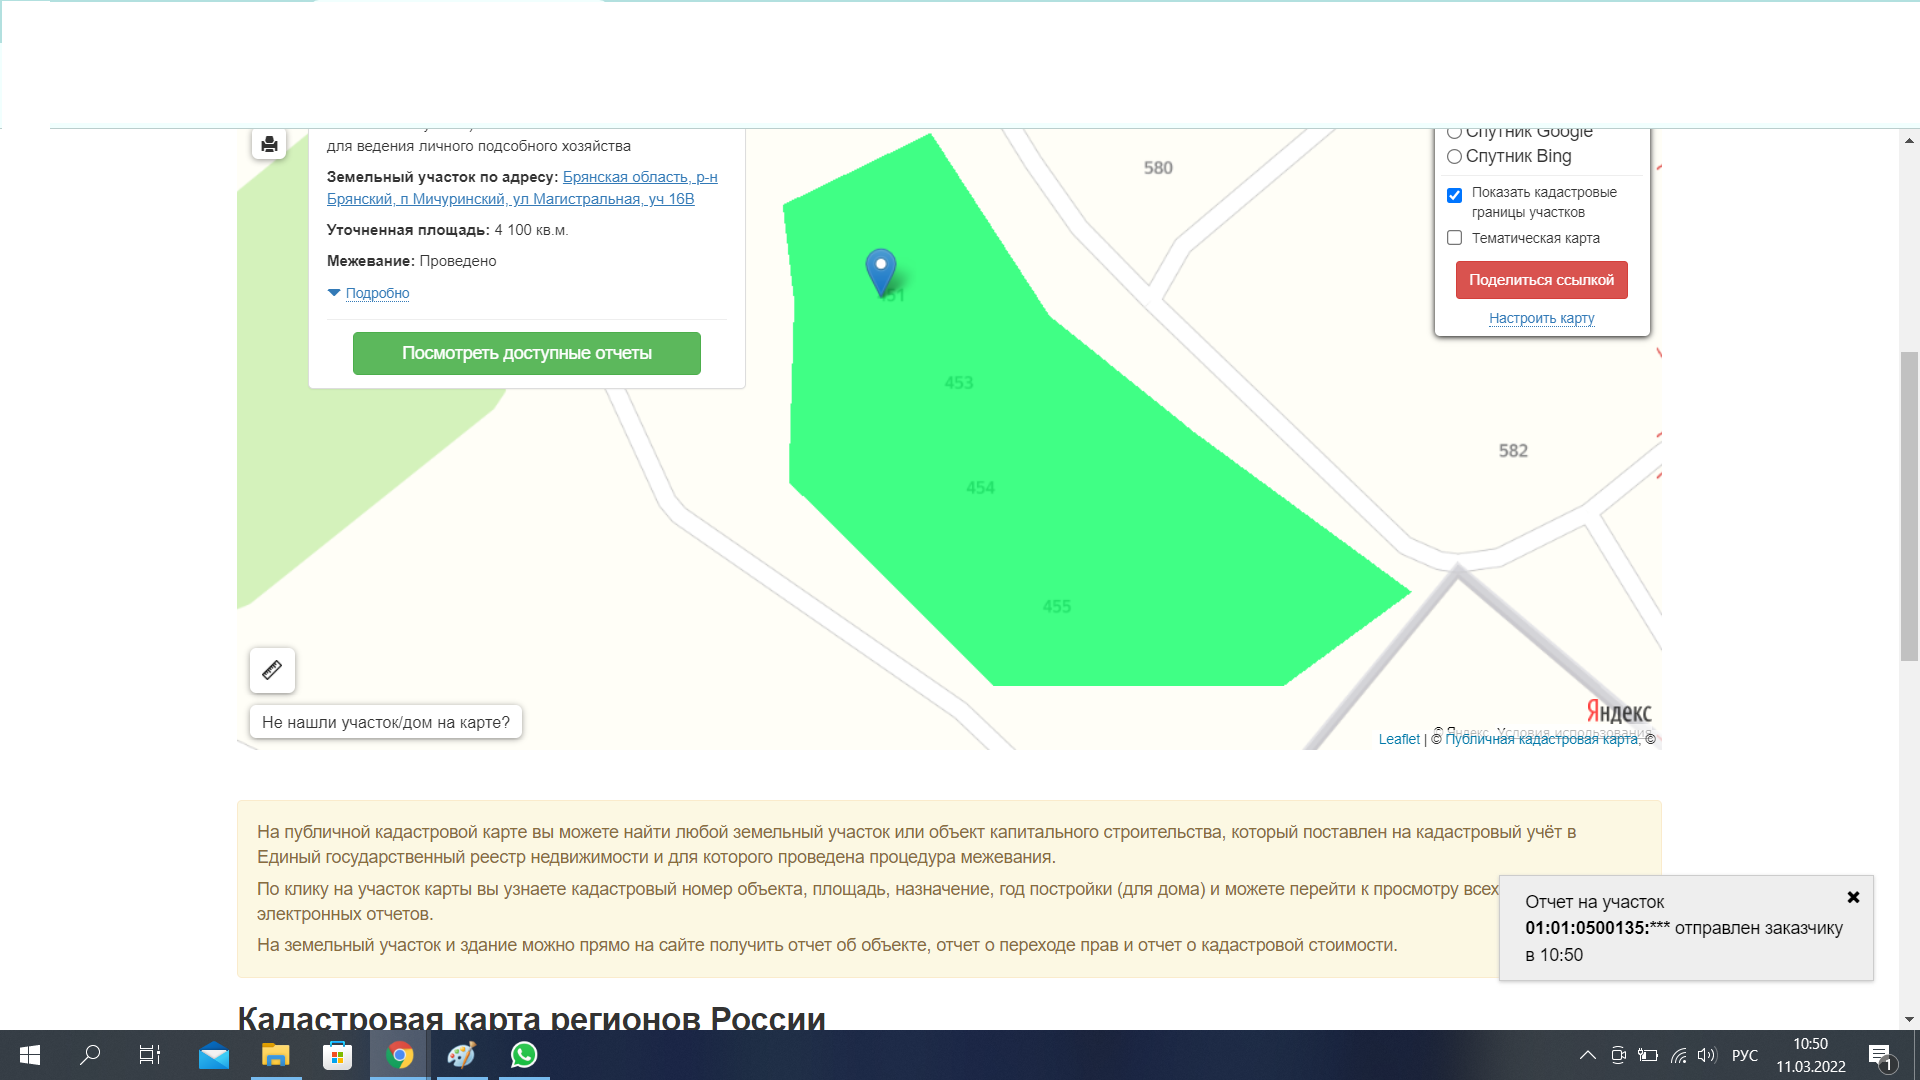Image resolution: width=1920 pixels, height=1080 pixels.
Task: Click the print map icon
Action: tap(269, 145)
